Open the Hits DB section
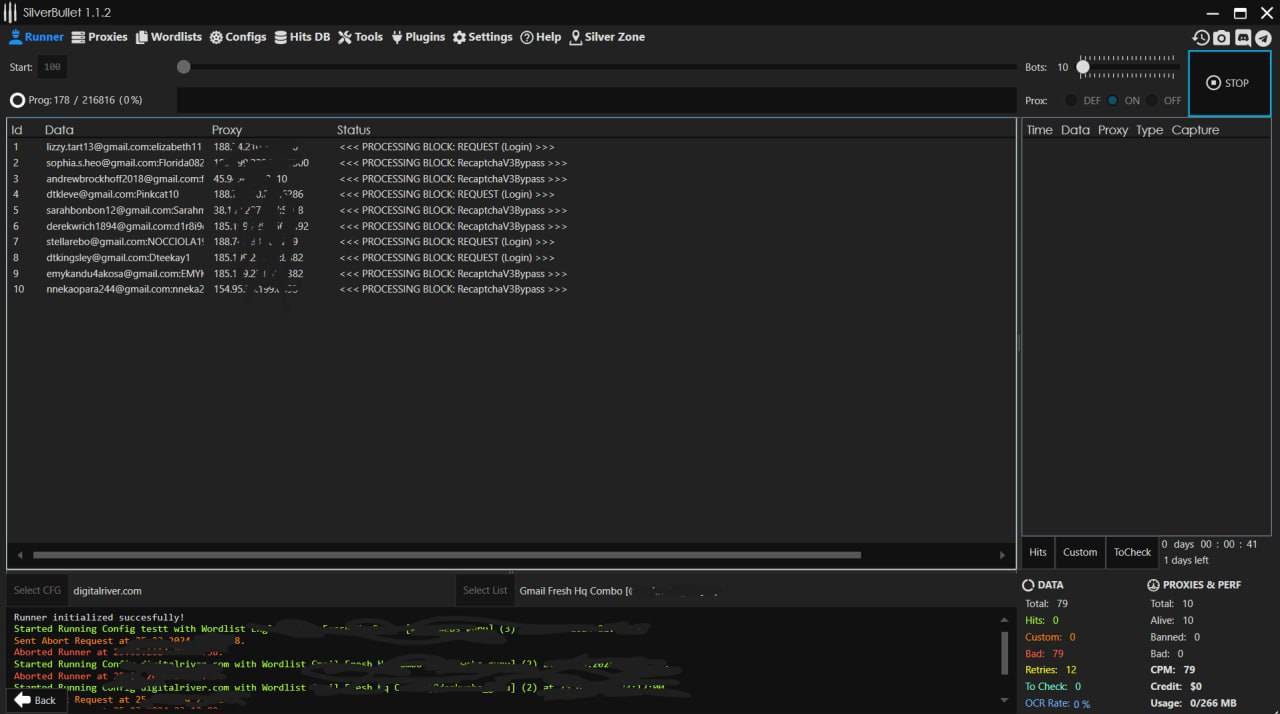The height and width of the screenshot is (714, 1280). 302,37
